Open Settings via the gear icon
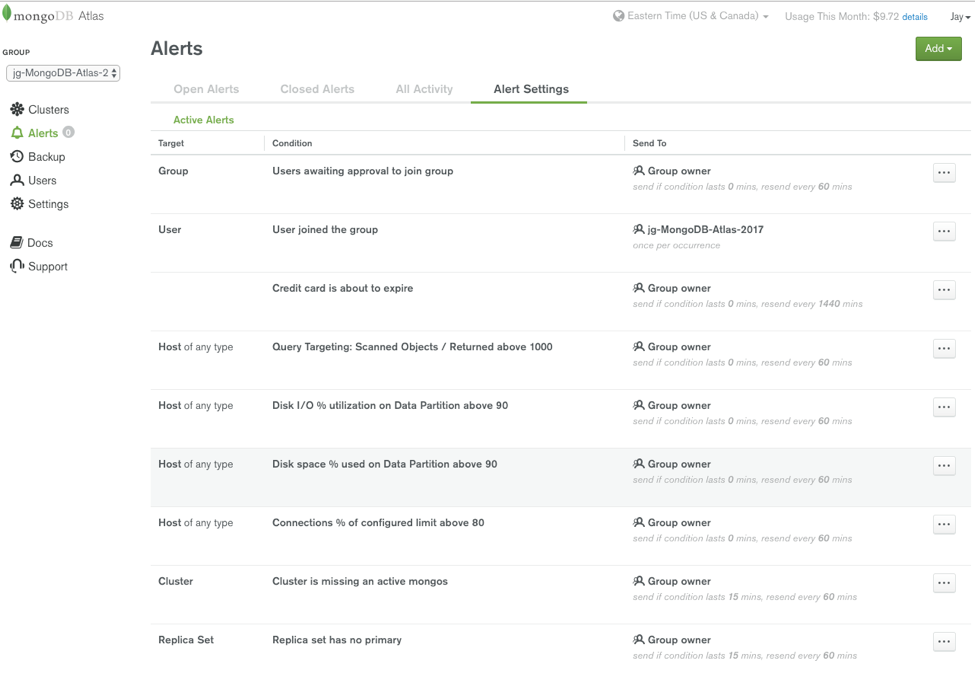This screenshot has height=677, width=975. tap(17, 204)
